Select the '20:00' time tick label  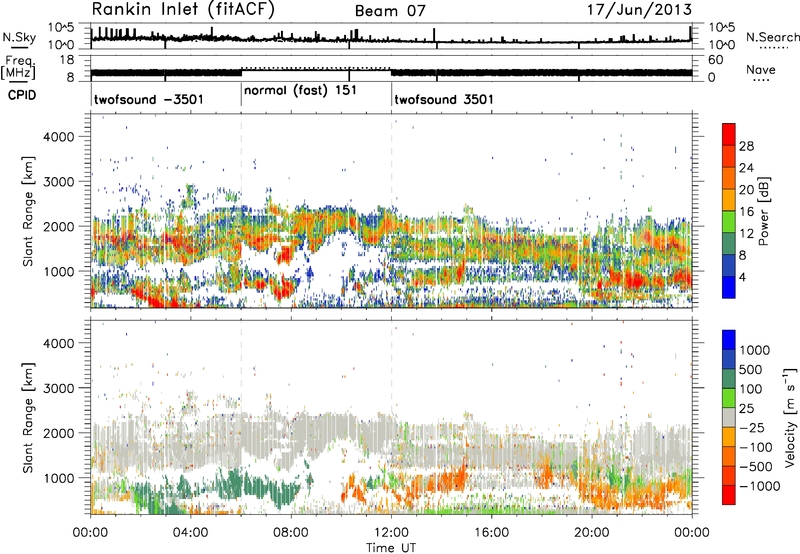(x=592, y=533)
